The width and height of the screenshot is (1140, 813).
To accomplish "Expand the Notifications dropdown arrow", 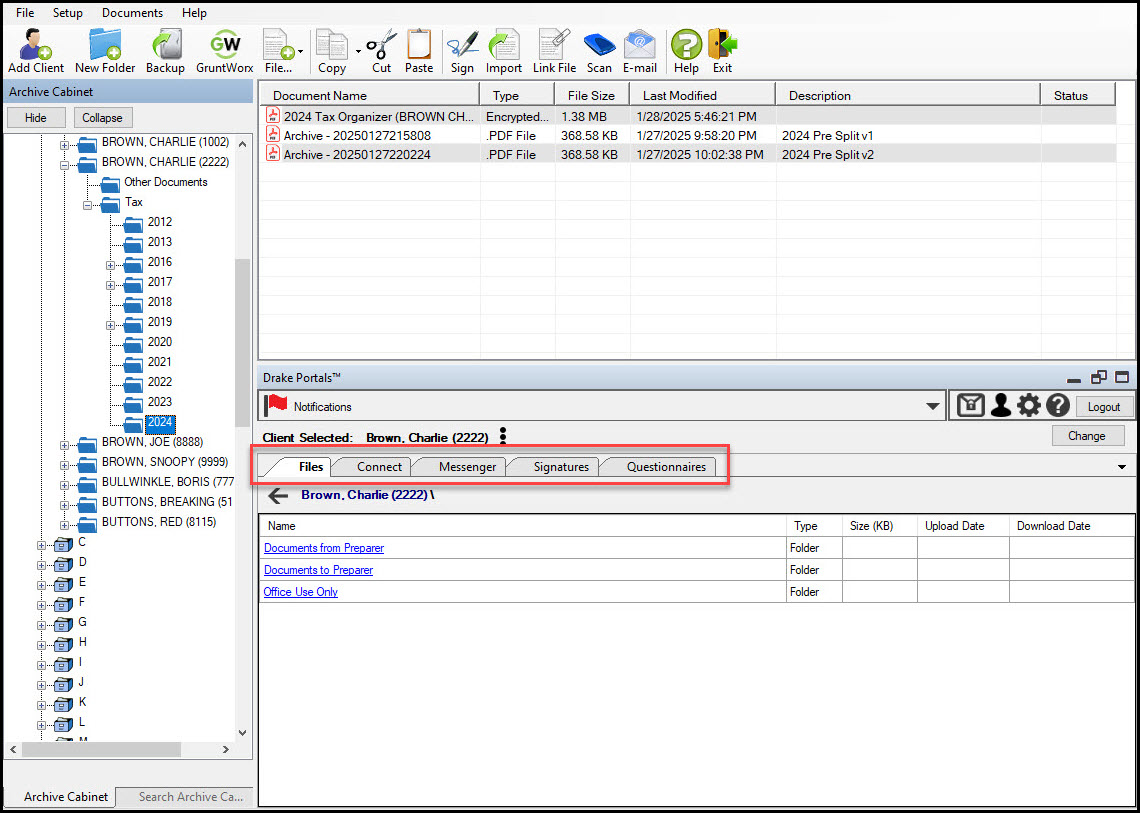I will click(933, 406).
